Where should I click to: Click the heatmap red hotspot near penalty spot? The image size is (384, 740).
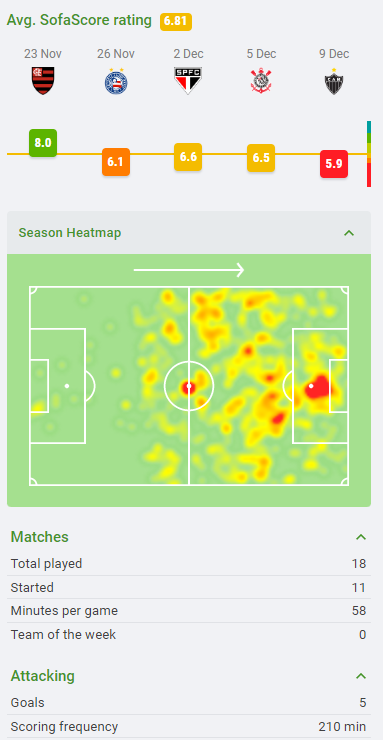(318, 387)
